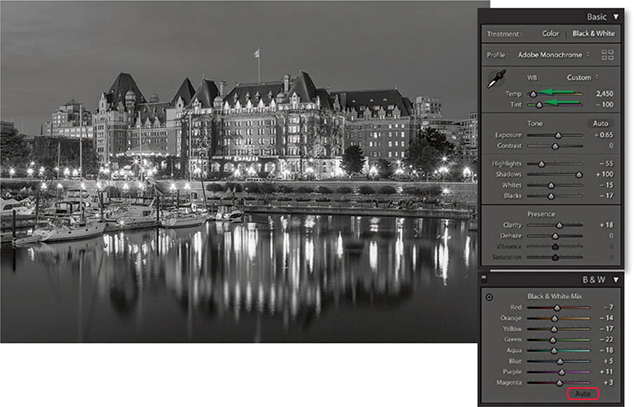Click the Tint slider handle
The height and width of the screenshot is (407, 634).
(x=539, y=105)
